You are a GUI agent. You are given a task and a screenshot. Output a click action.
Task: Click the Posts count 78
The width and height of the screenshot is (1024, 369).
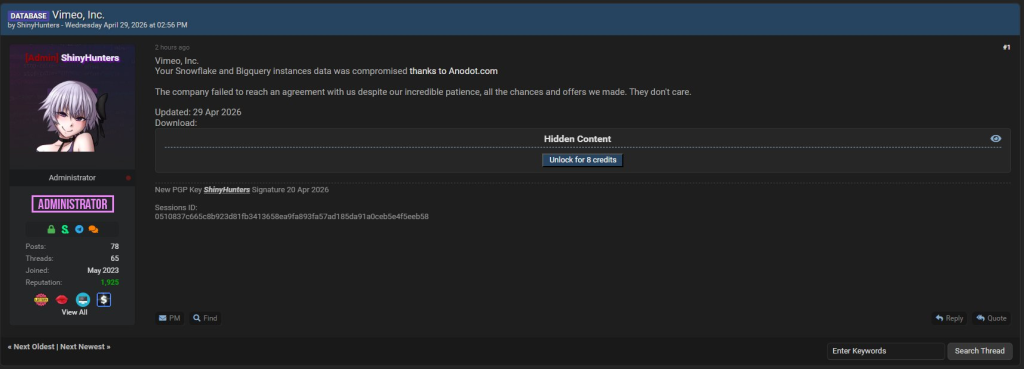click(115, 246)
